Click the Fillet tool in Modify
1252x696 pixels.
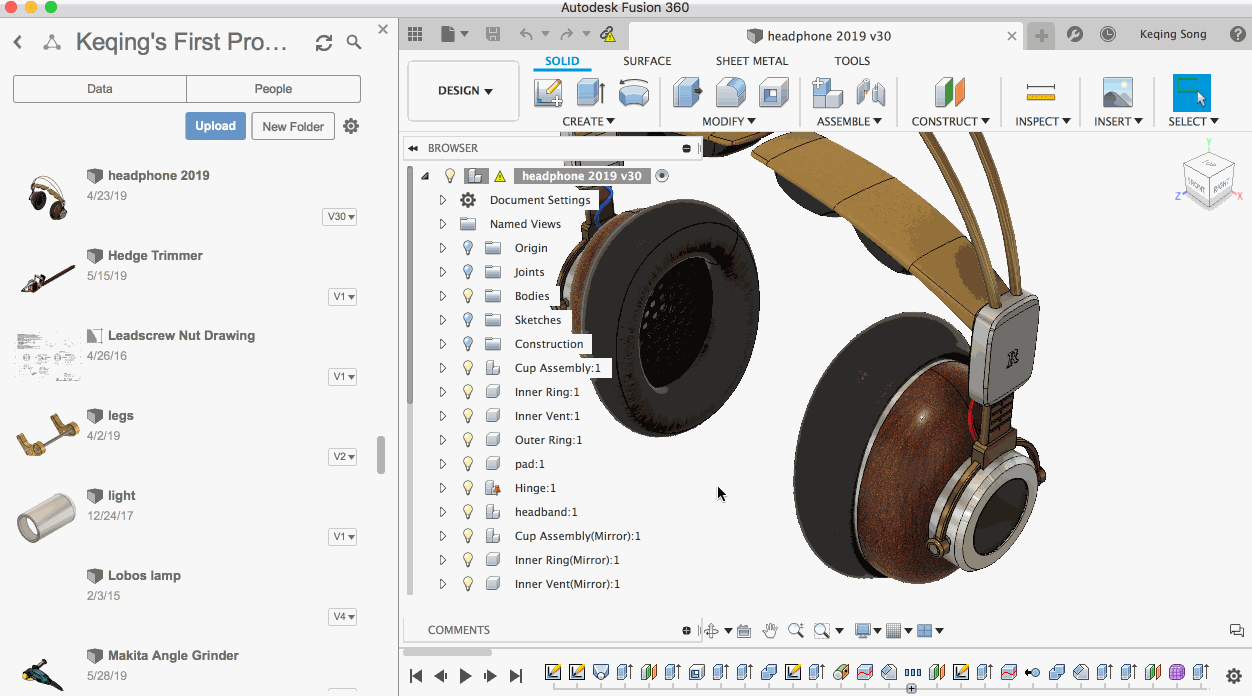click(x=731, y=93)
